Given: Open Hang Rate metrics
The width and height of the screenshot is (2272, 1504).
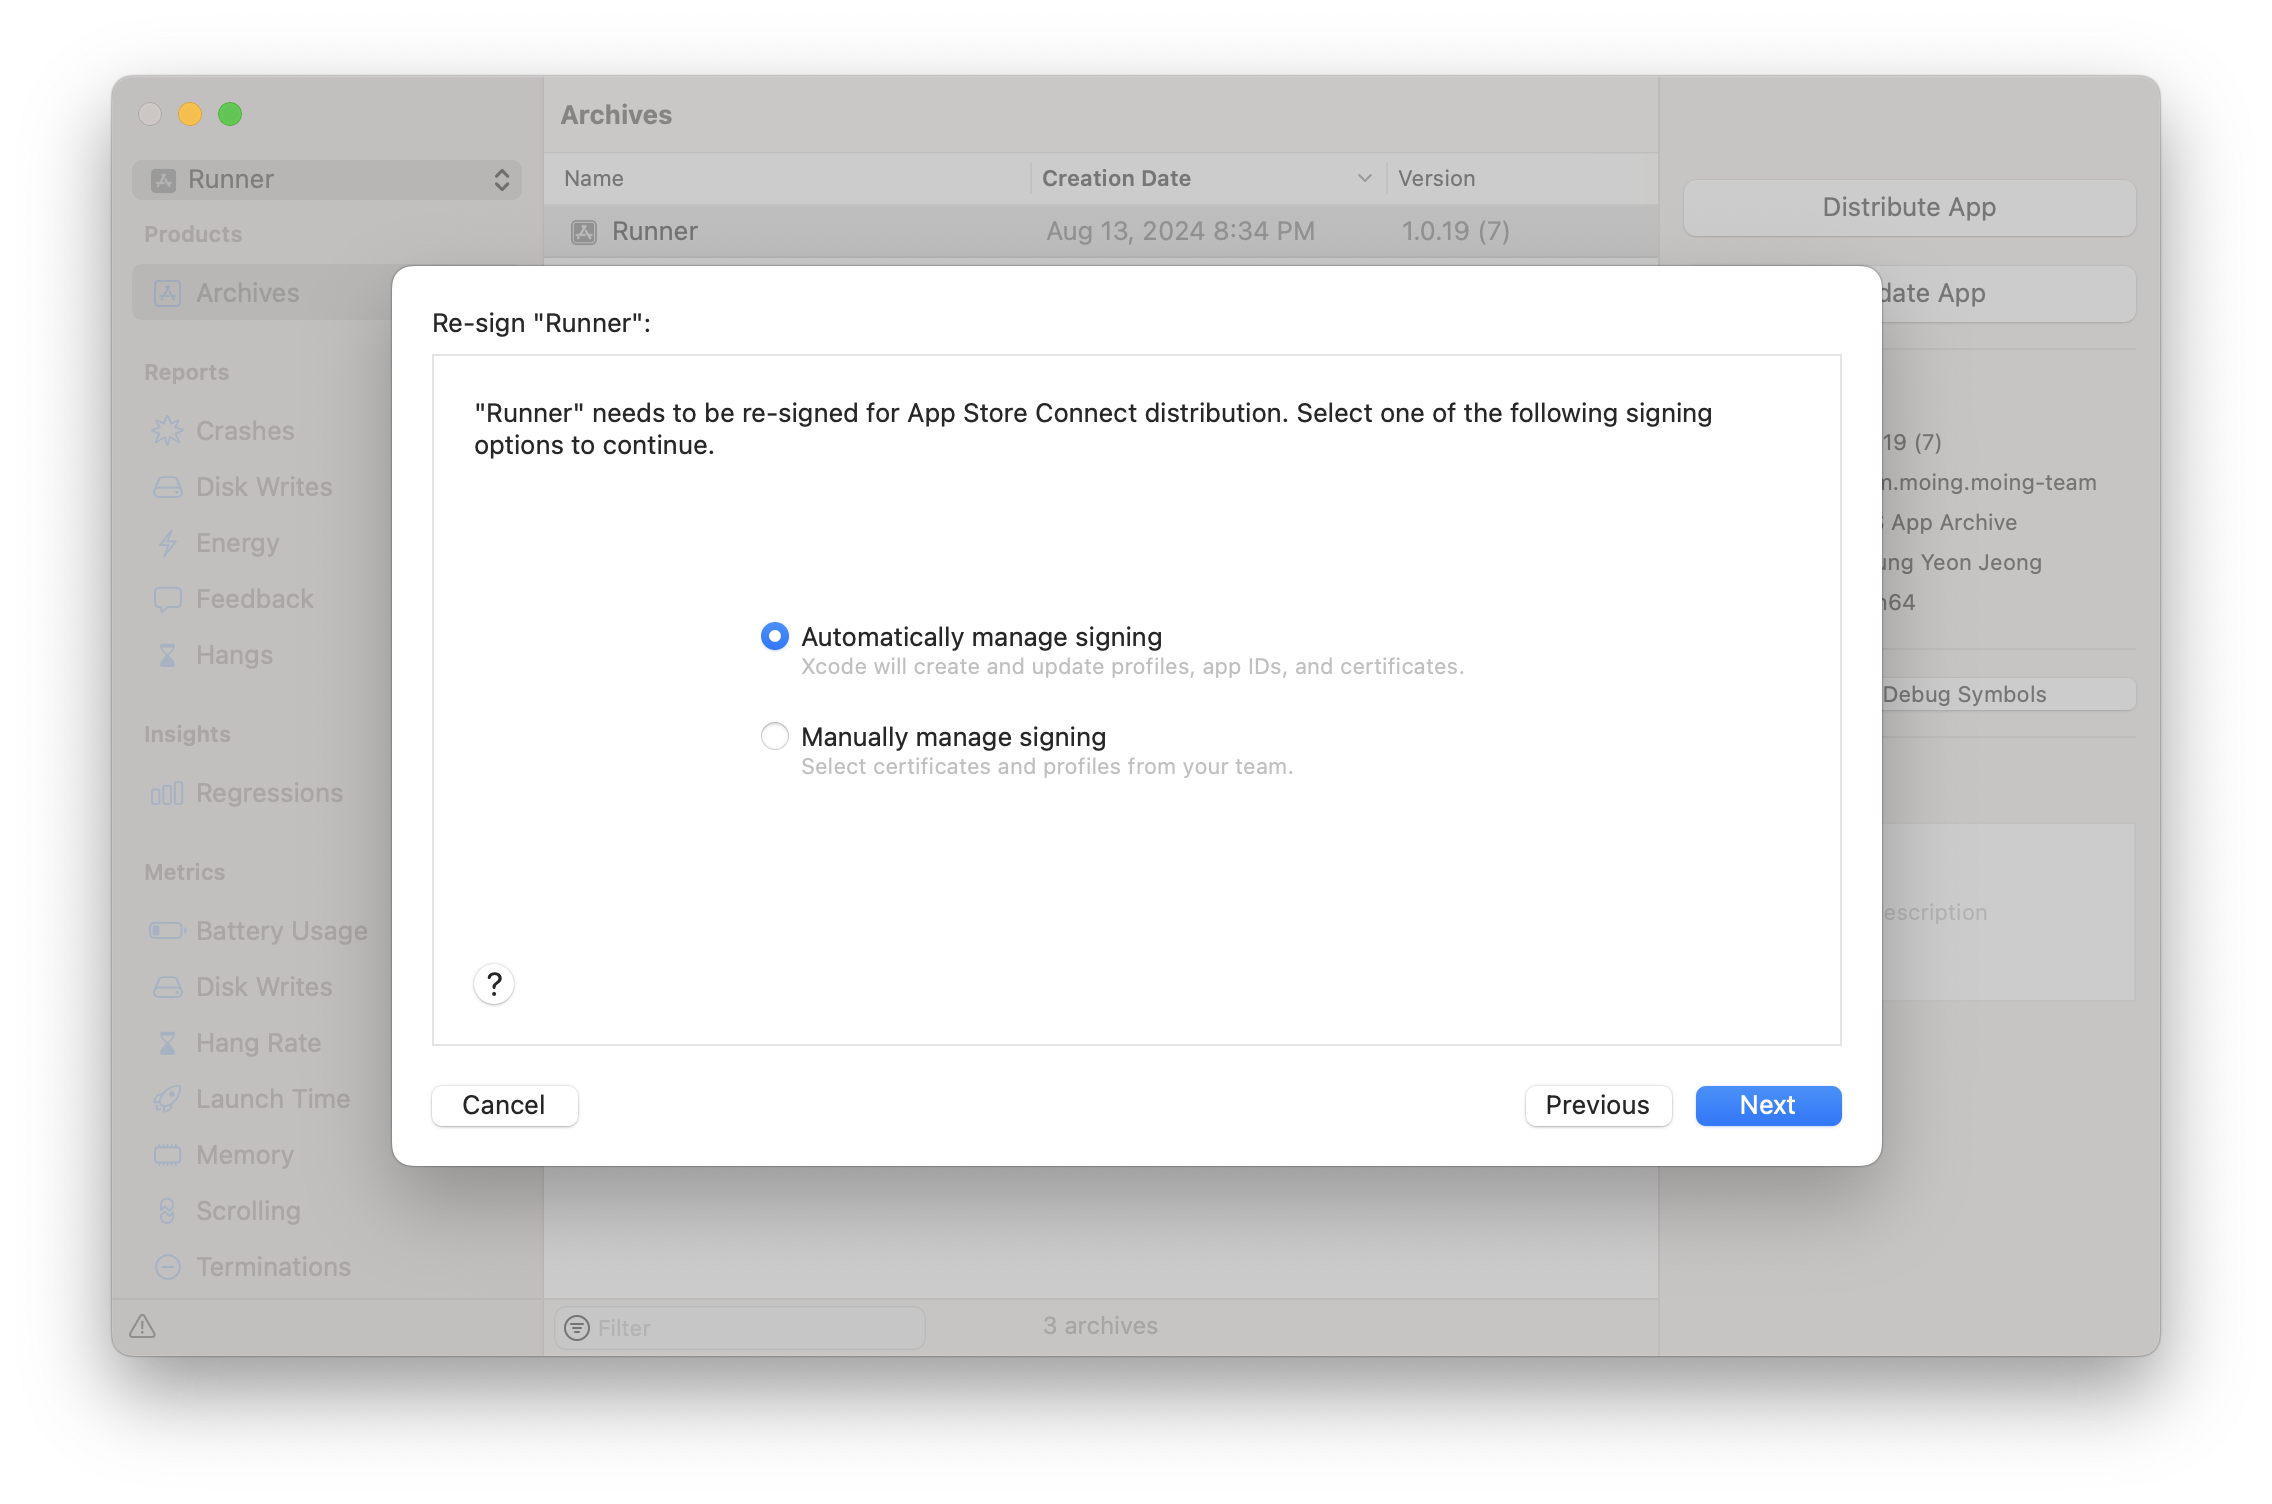Looking at the screenshot, I should pyautogui.click(x=258, y=1042).
